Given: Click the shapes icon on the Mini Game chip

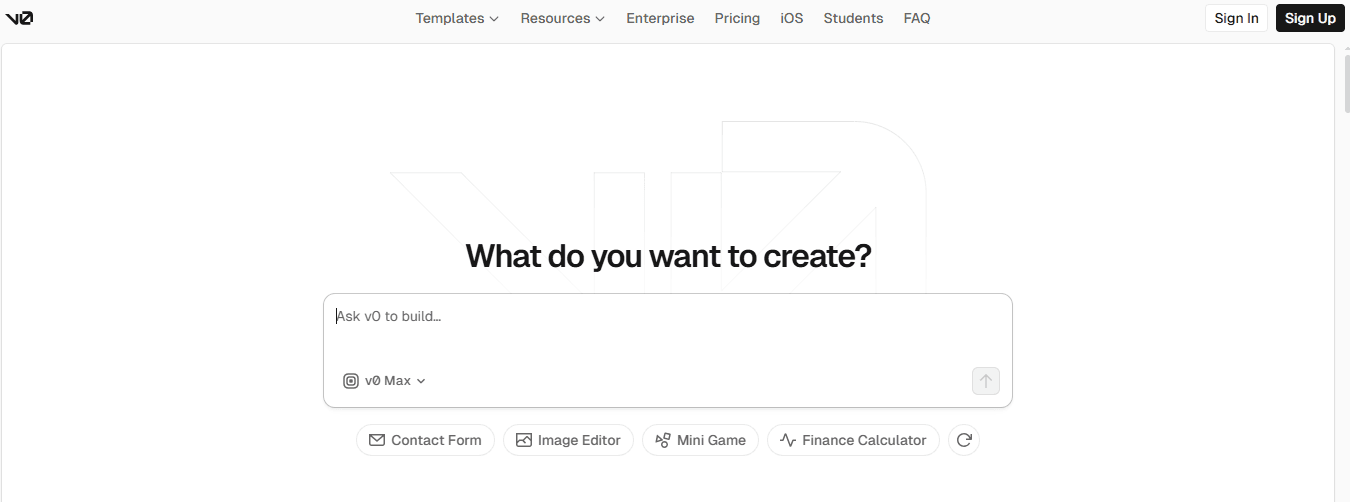Looking at the screenshot, I should click(663, 440).
